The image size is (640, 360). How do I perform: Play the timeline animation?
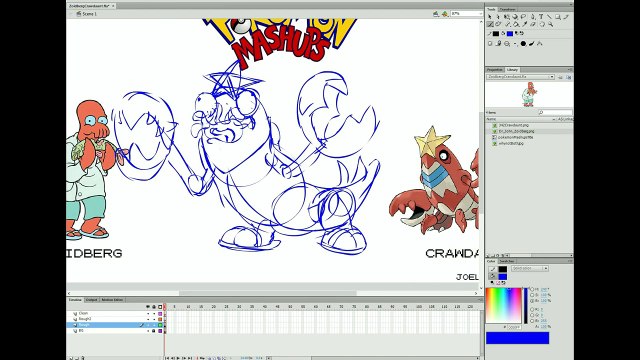(178, 358)
